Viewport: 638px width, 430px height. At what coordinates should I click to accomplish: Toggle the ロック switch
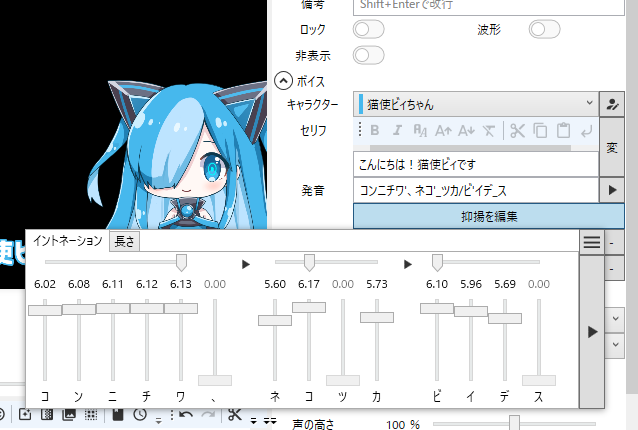pos(368,29)
